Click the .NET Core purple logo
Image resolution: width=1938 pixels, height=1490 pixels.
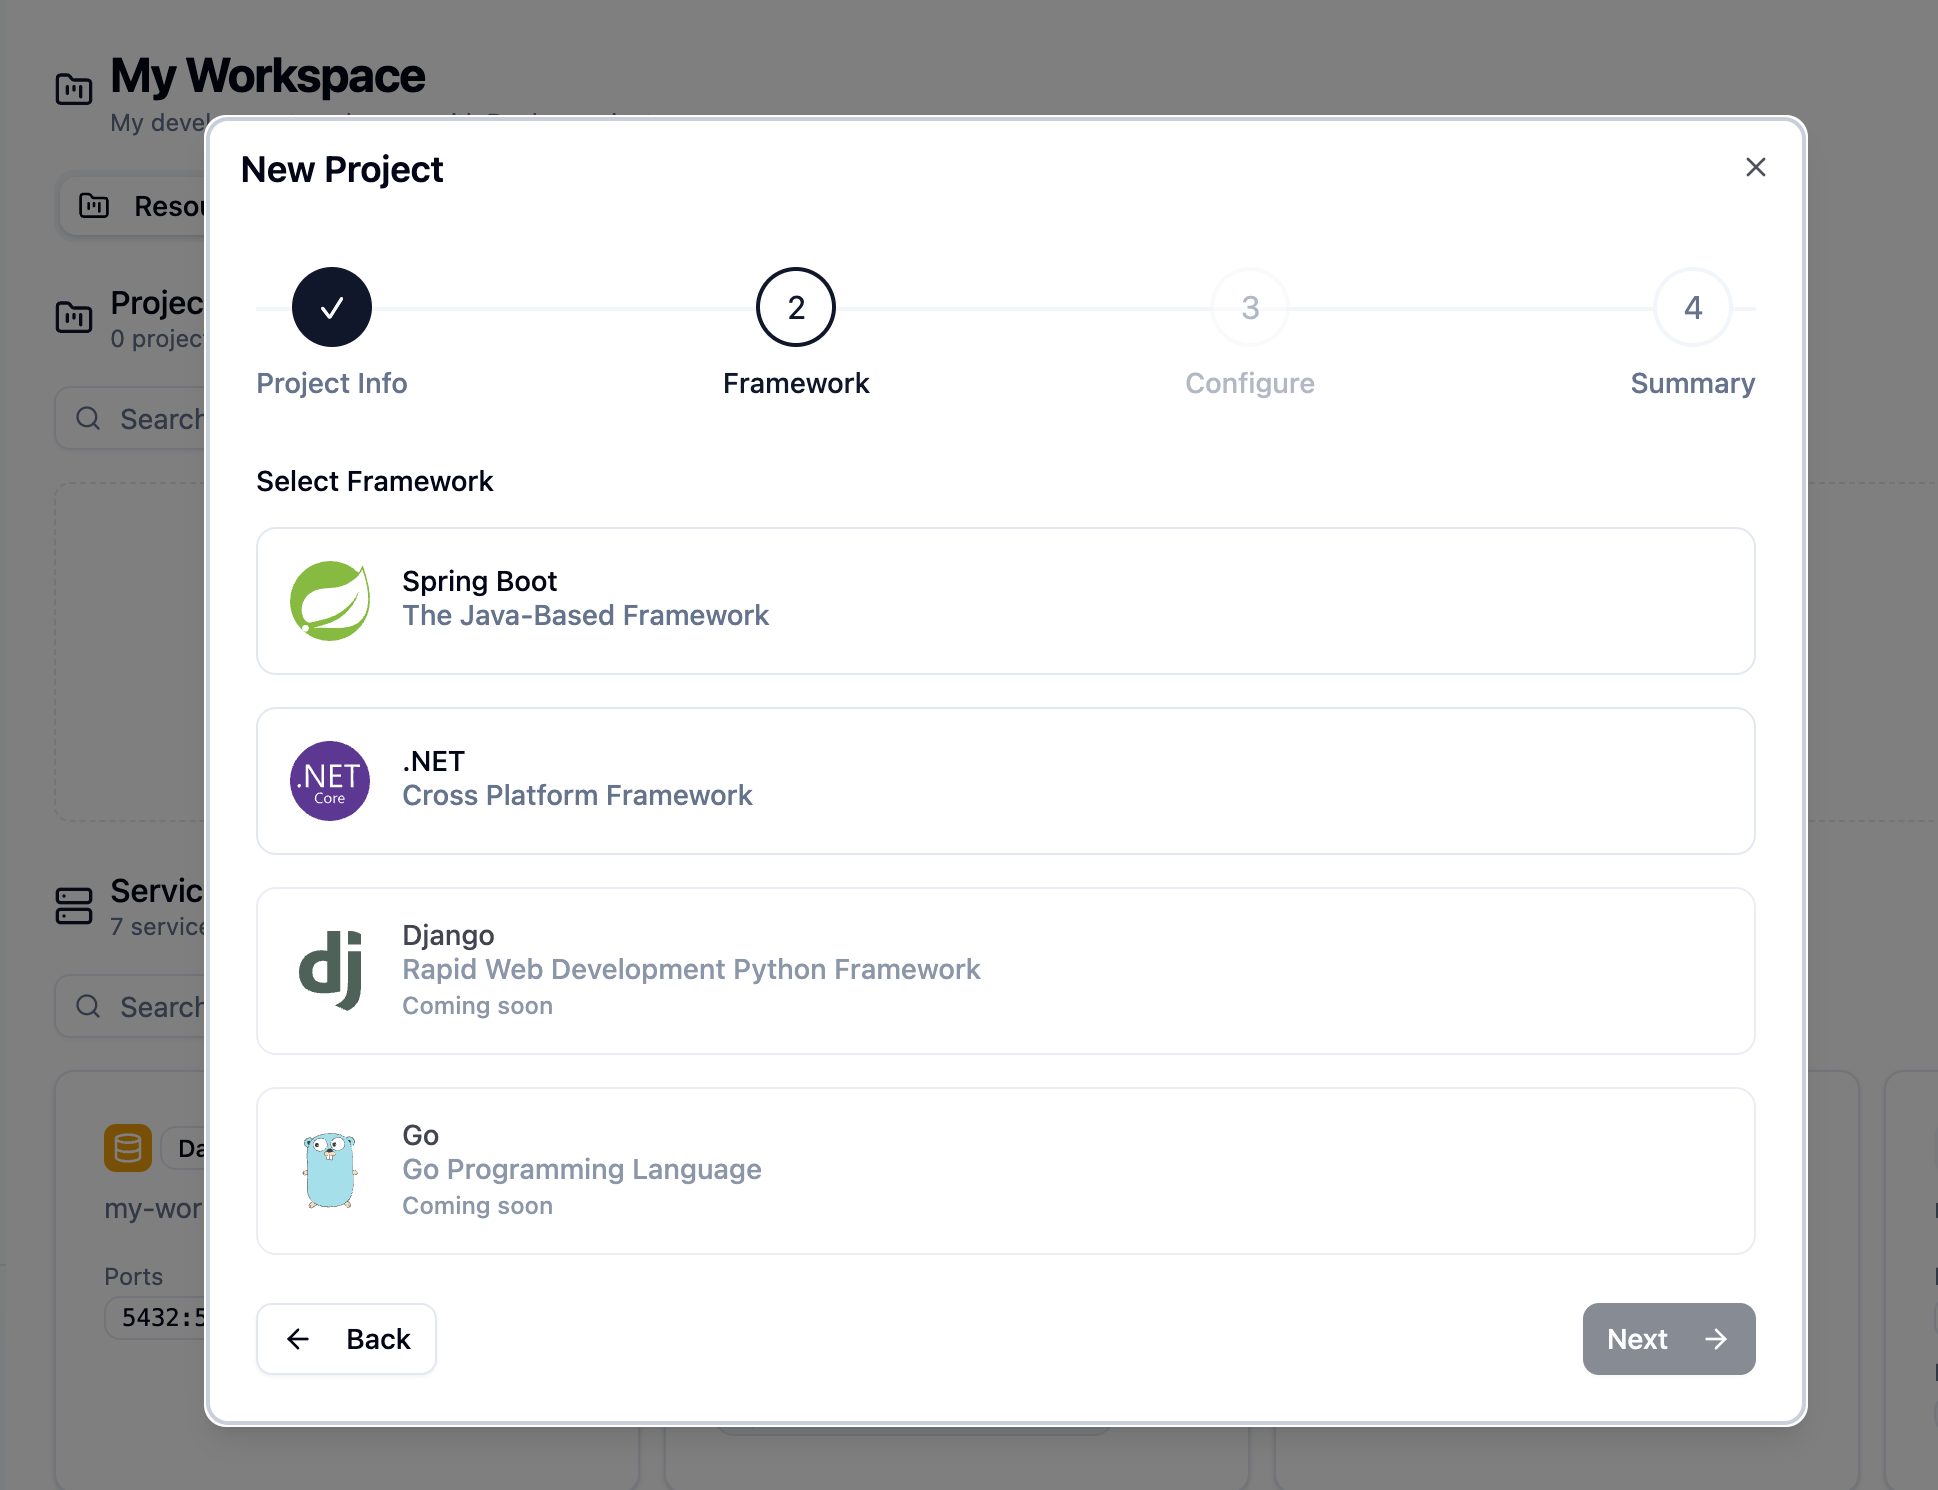[330, 781]
